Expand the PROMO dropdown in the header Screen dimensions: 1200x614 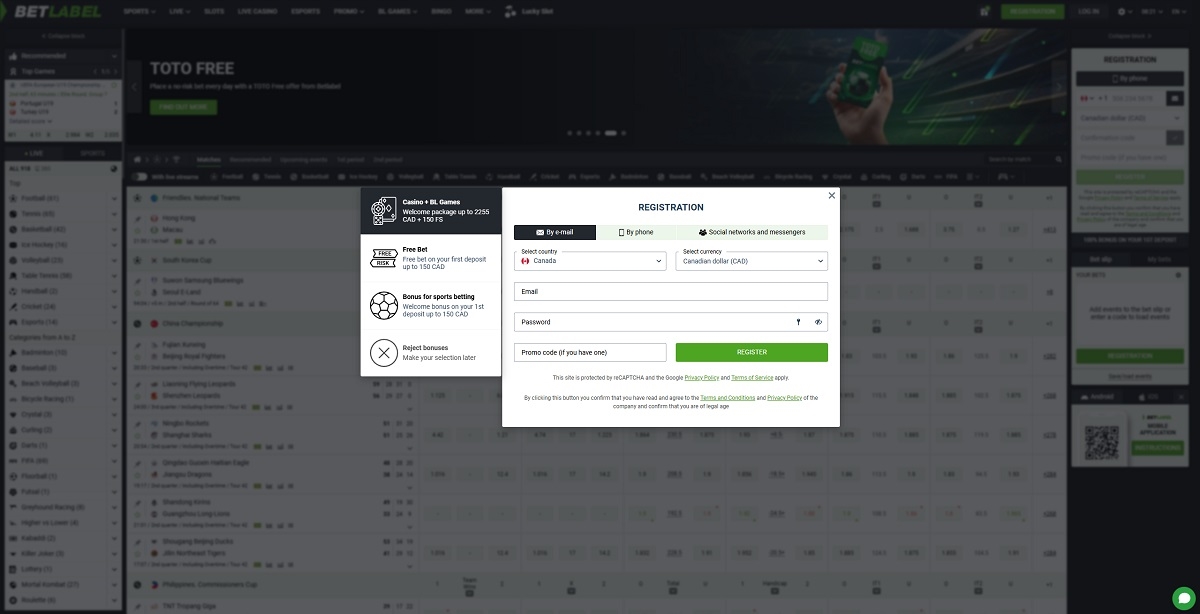(348, 12)
